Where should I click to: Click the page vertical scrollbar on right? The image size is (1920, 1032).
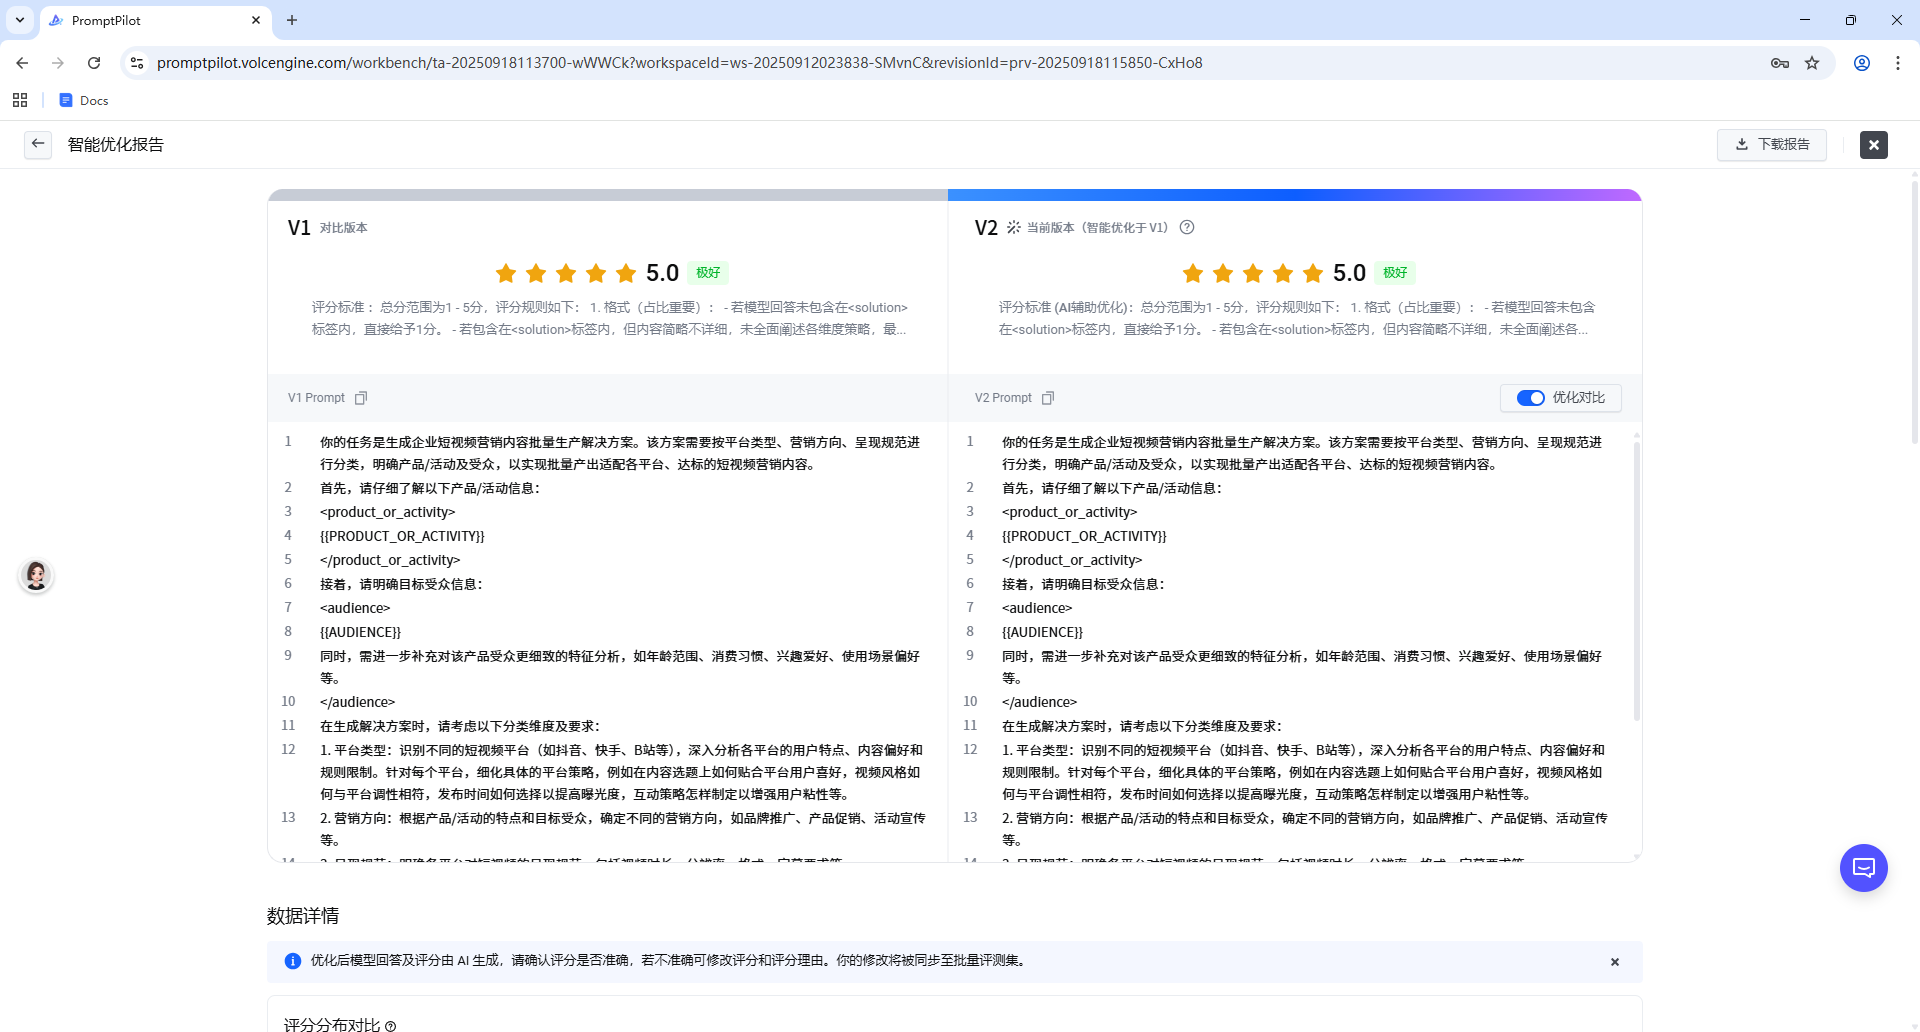pyautogui.click(x=1914, y=310)
